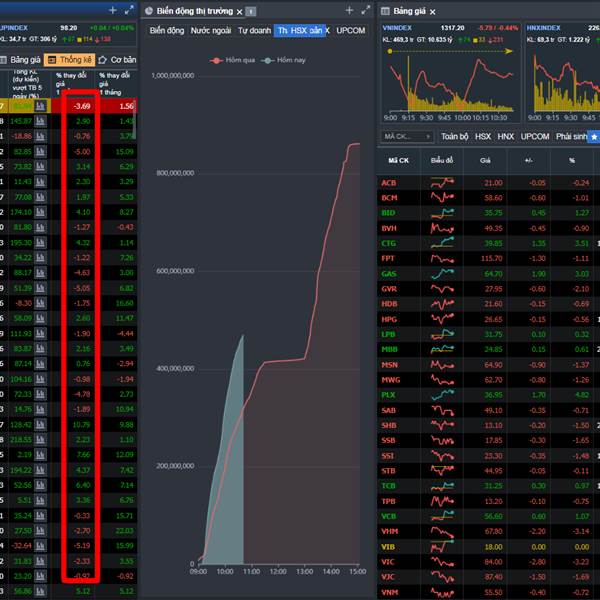Select the MWG ticker row
Image resolution: width=600 pixels, height=600 pixels.
point(488,380)
